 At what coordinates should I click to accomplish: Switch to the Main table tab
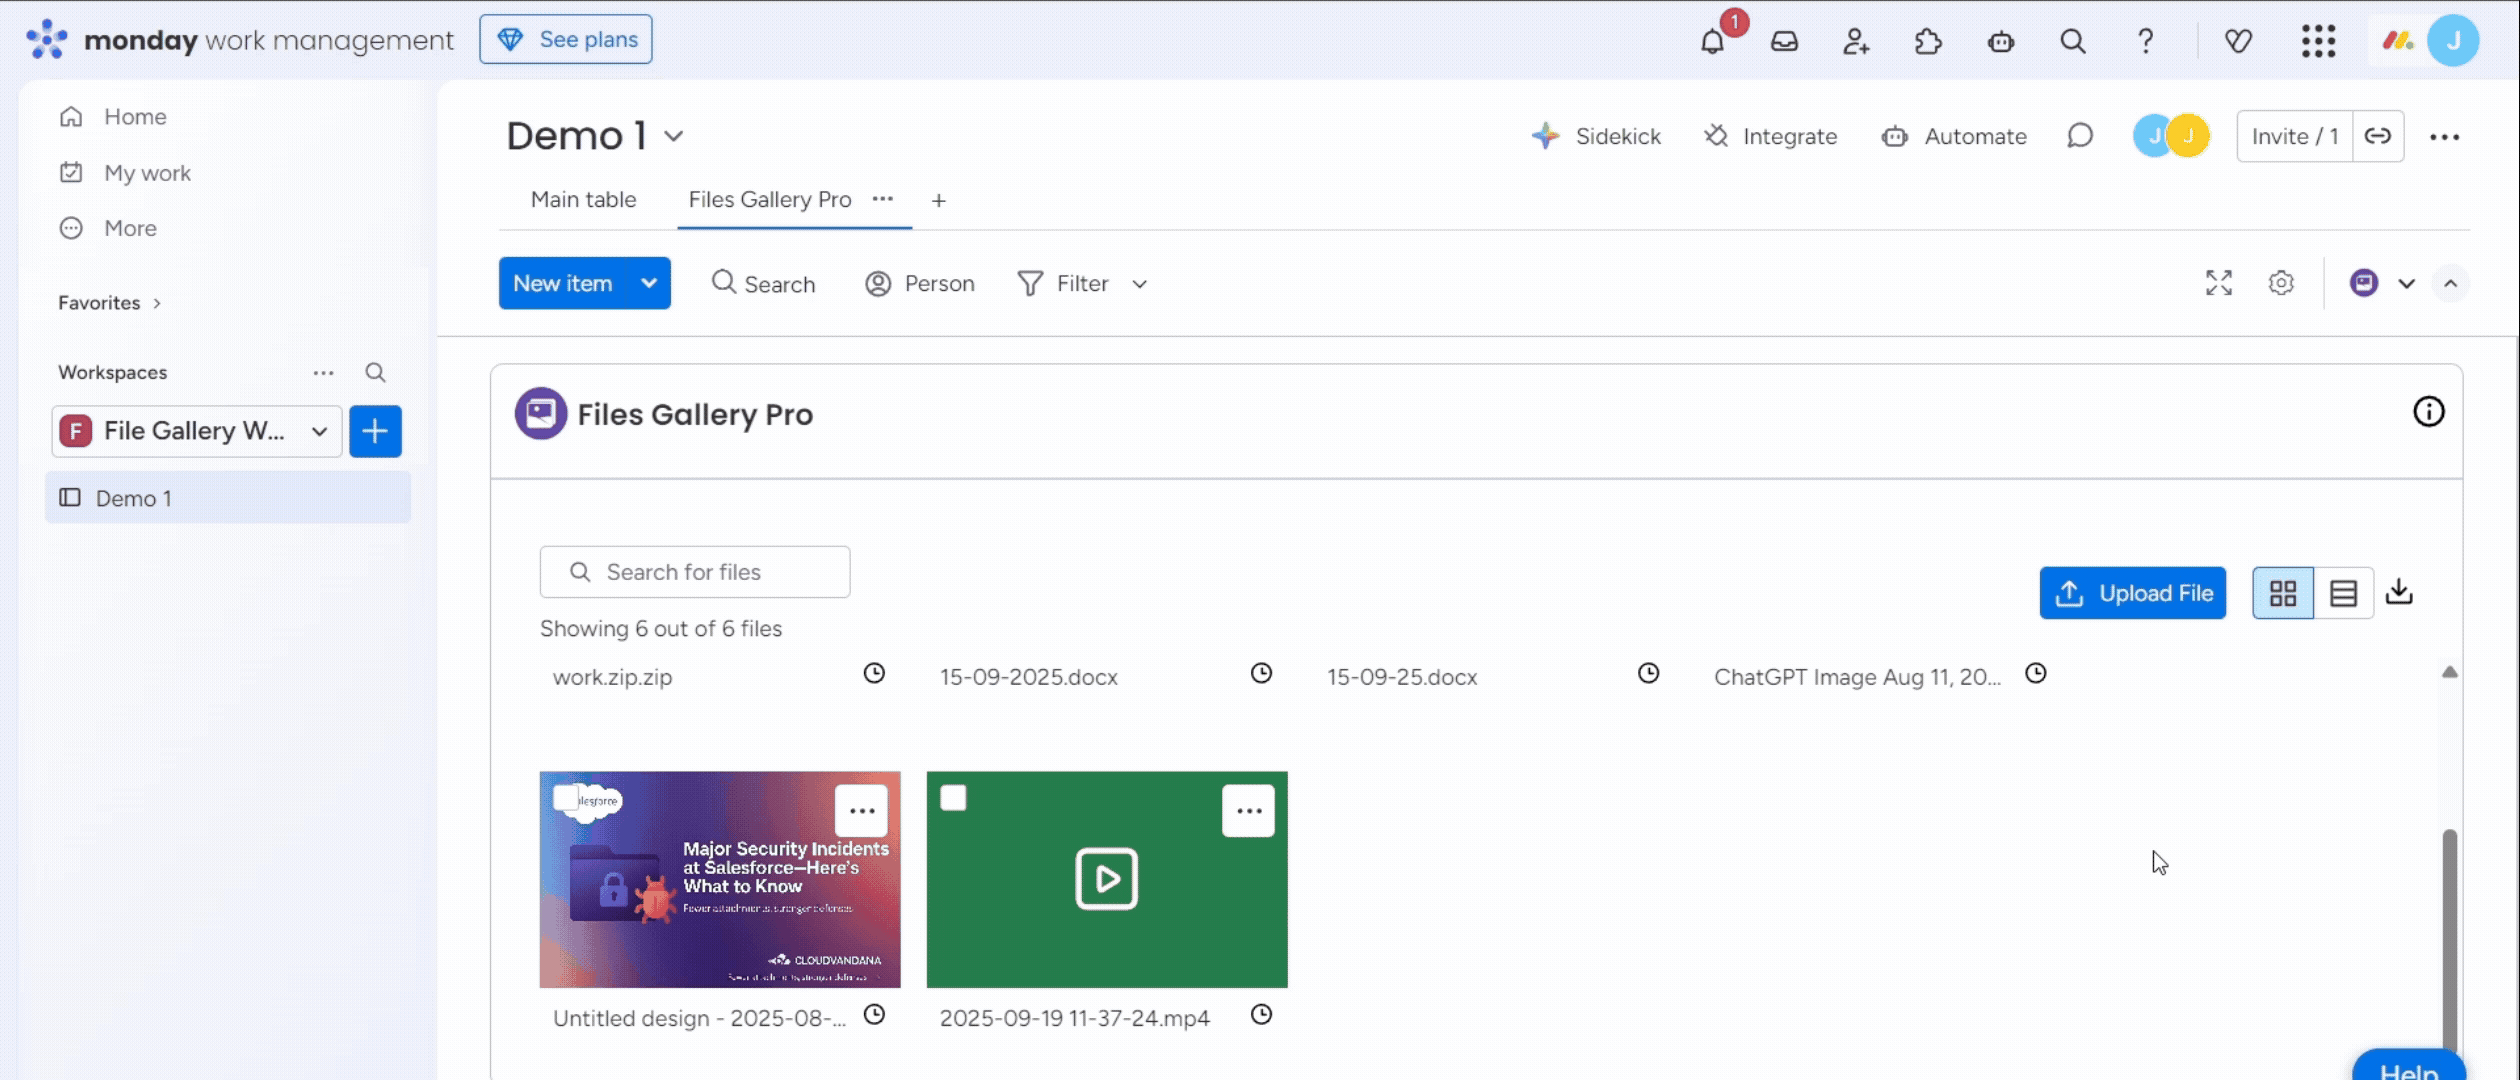(x=583, y=199)
